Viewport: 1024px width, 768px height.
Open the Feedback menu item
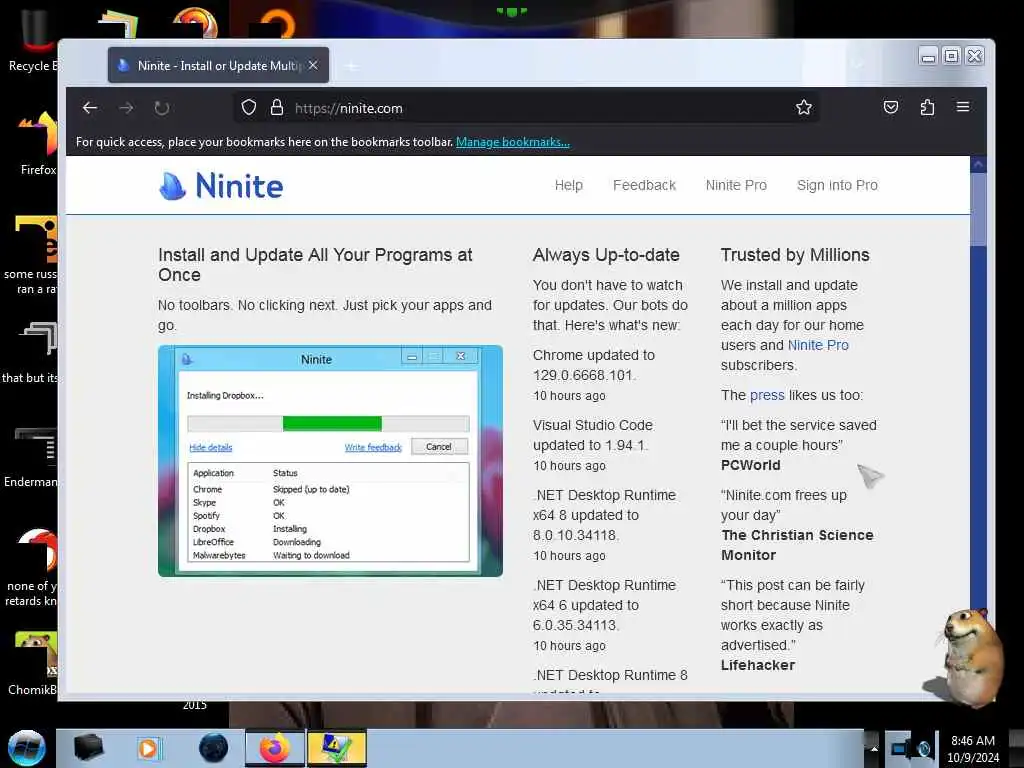click(645, 185)
